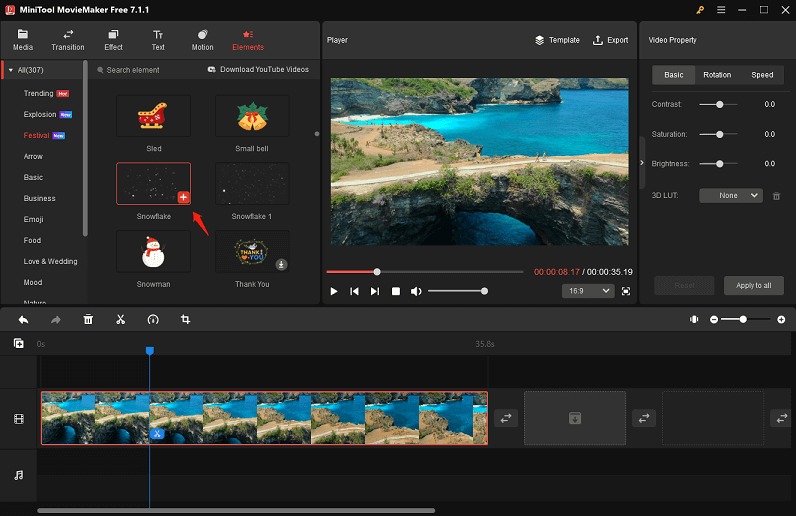Download the Thank You element
Image resolution: width=796 pixels, height=516 pixels.
click(x=281, y=265)
